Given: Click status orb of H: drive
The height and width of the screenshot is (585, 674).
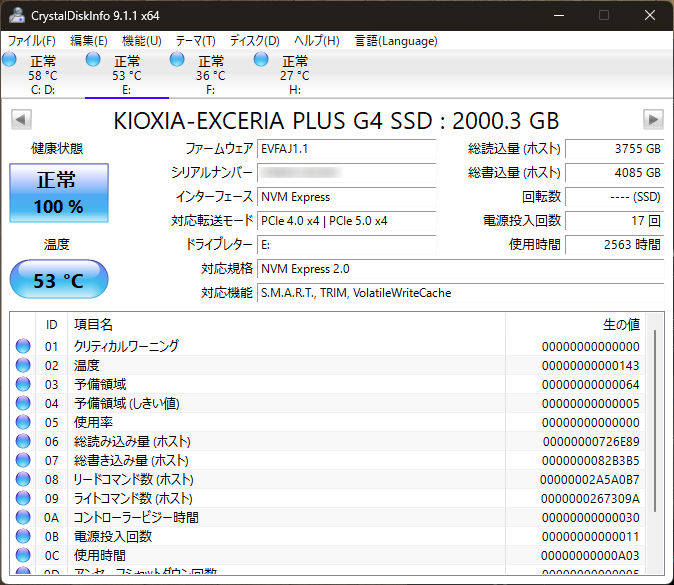Looking at the screenshot, I should pos(260,59).
